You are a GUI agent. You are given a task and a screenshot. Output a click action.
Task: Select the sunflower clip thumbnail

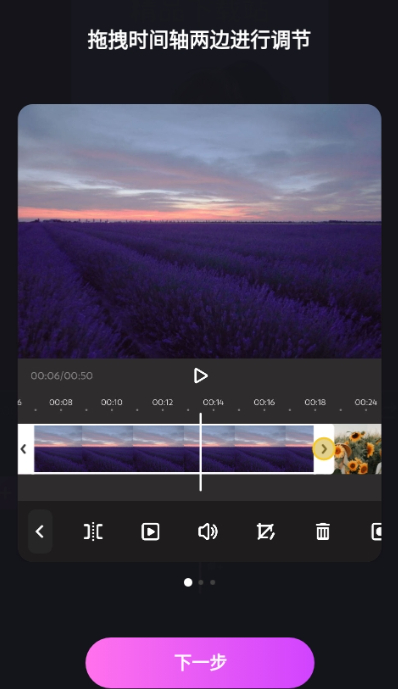pos(358,449)
